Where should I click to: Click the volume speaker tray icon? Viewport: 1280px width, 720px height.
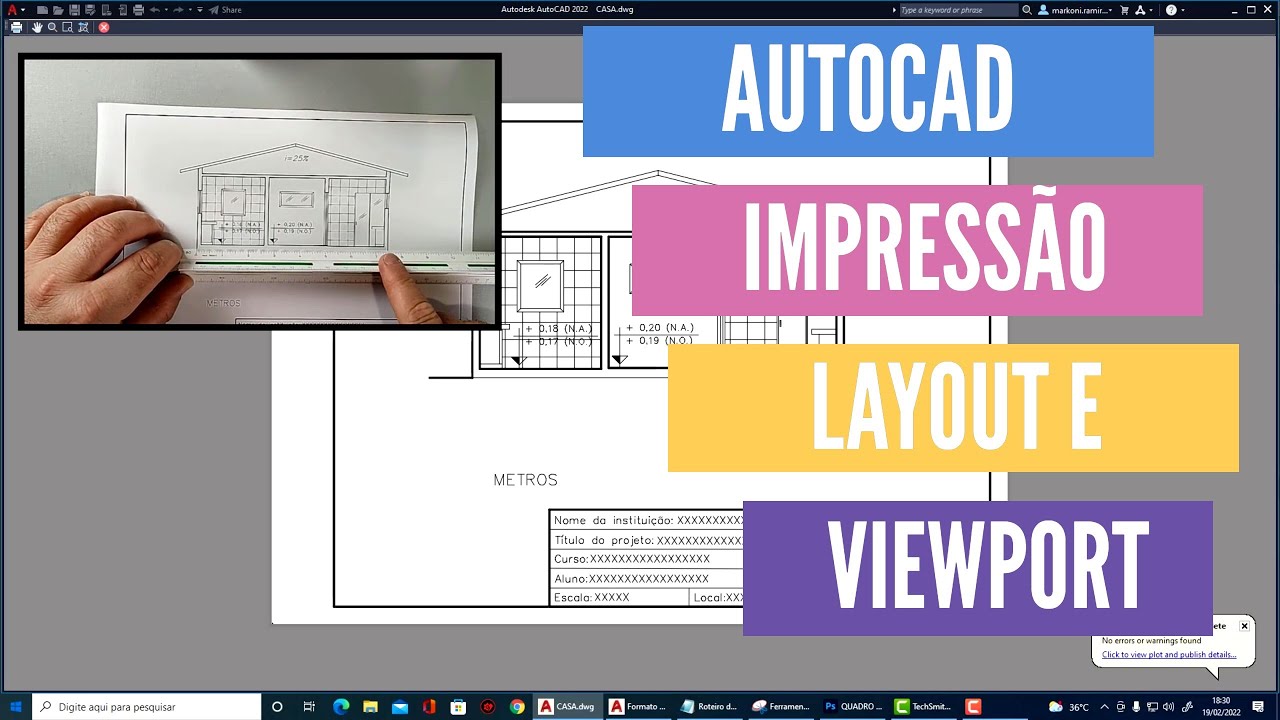pos(1168,707)
